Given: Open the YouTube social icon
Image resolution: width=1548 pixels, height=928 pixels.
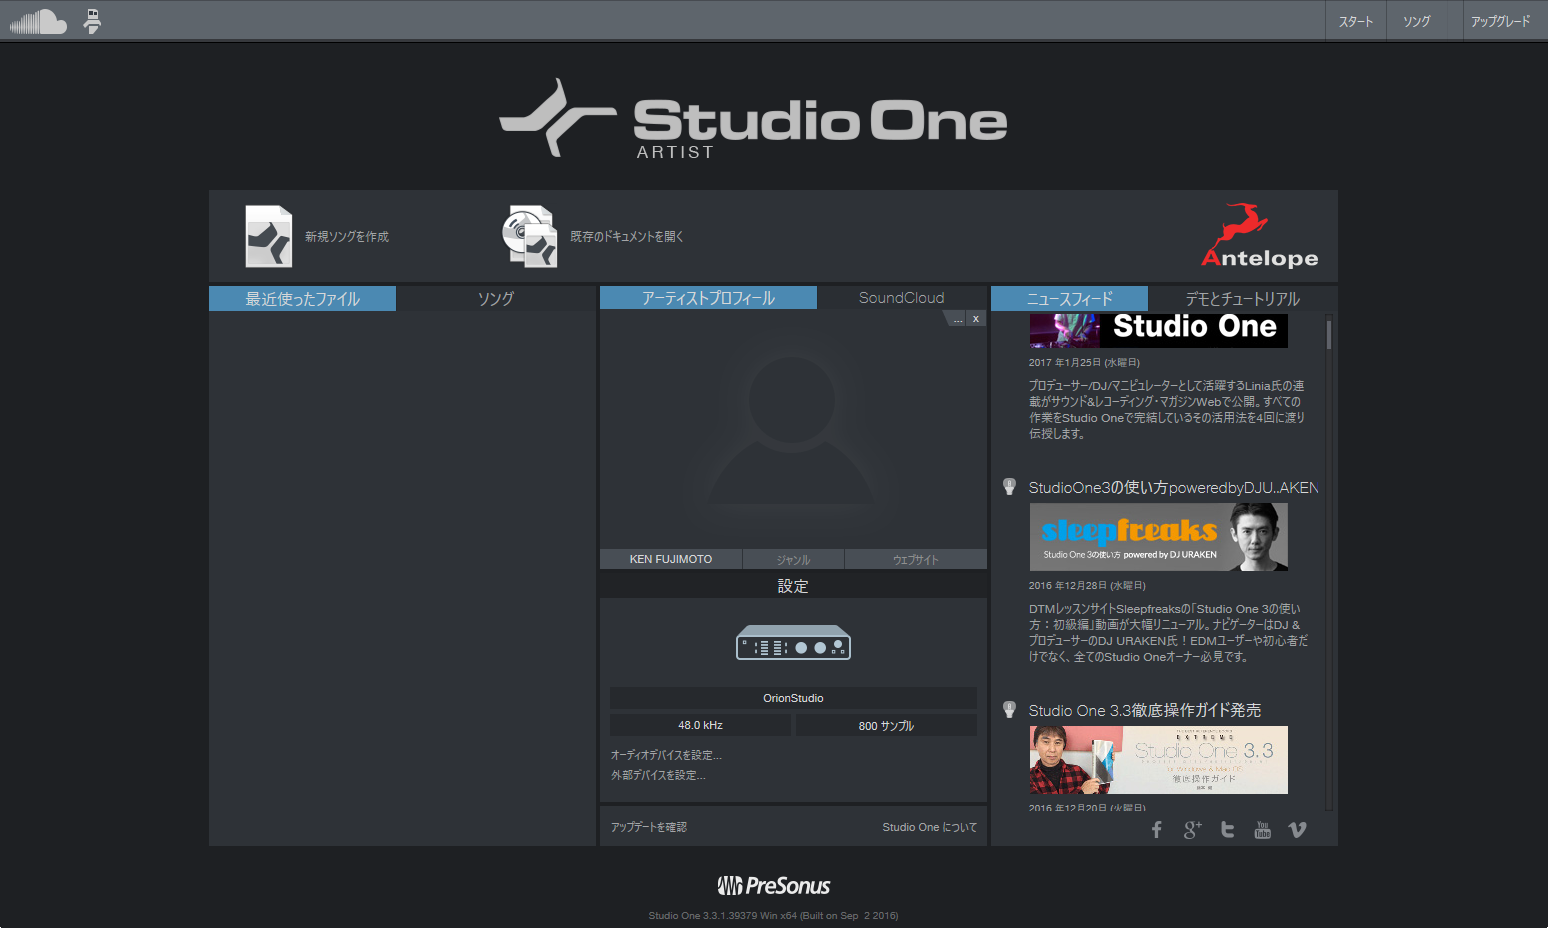Looking at the screenshot, I should coord(1263,830).
